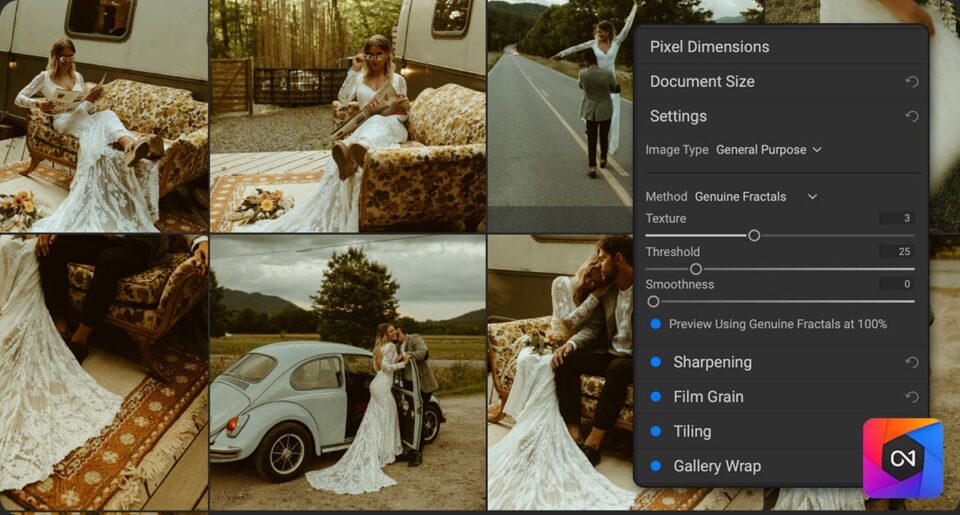Image resolution: width=960 pixels, height=515 pixels.
Task: Toggle Preview Using Genuine Fractals at 100%
Action: tap(656, 324)
